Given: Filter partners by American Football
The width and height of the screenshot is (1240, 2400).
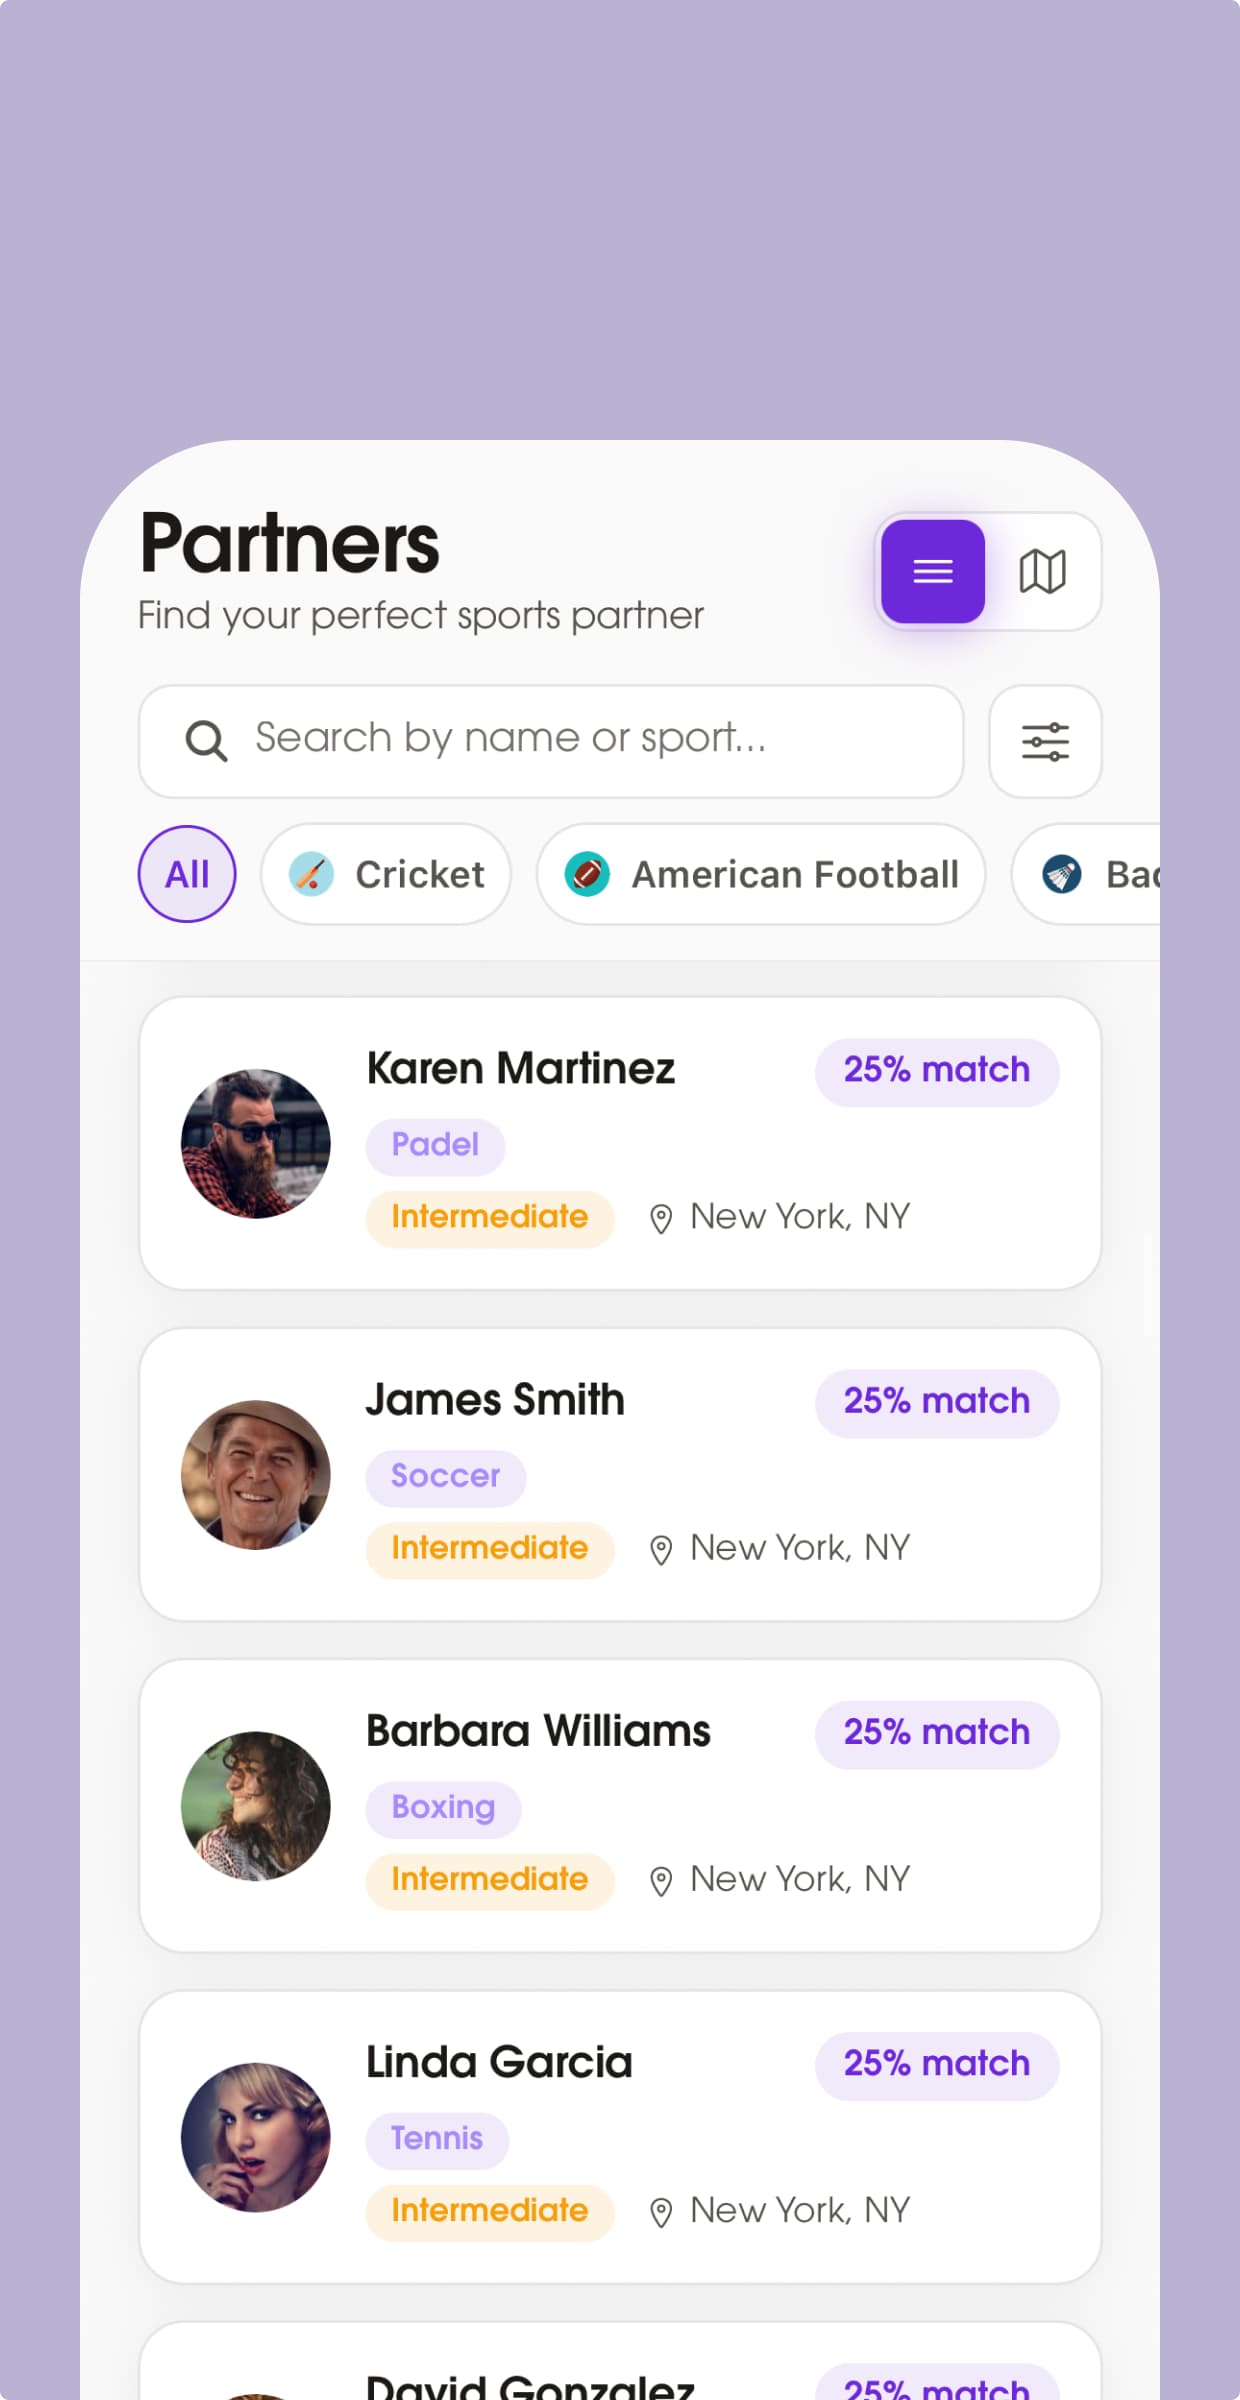Looking at the screenshot, I should 761,874.
